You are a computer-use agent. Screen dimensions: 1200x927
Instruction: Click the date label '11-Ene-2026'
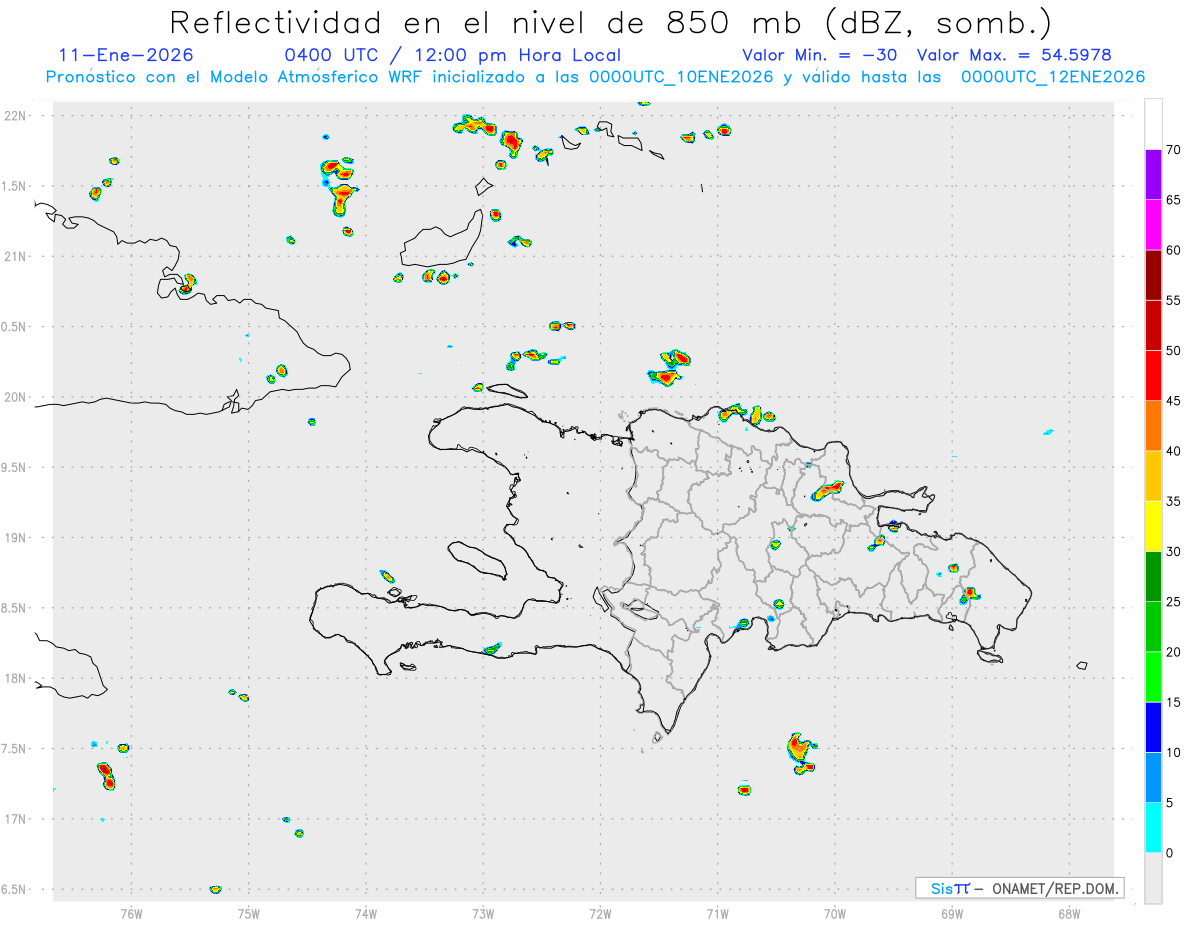tap(126, 55)
